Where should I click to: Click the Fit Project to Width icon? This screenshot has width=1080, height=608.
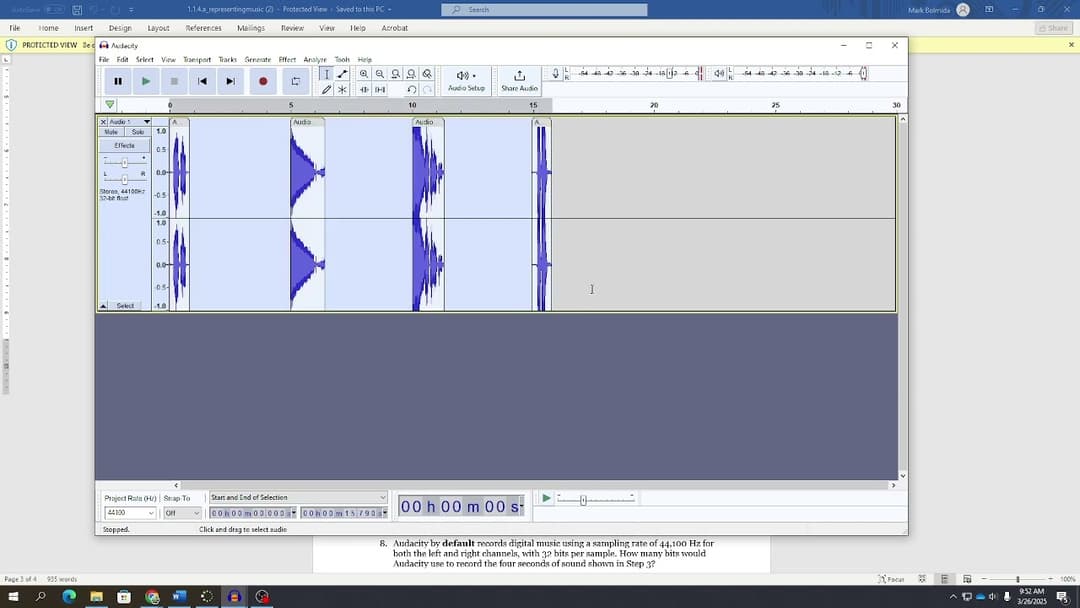click(x=411, y=73)
